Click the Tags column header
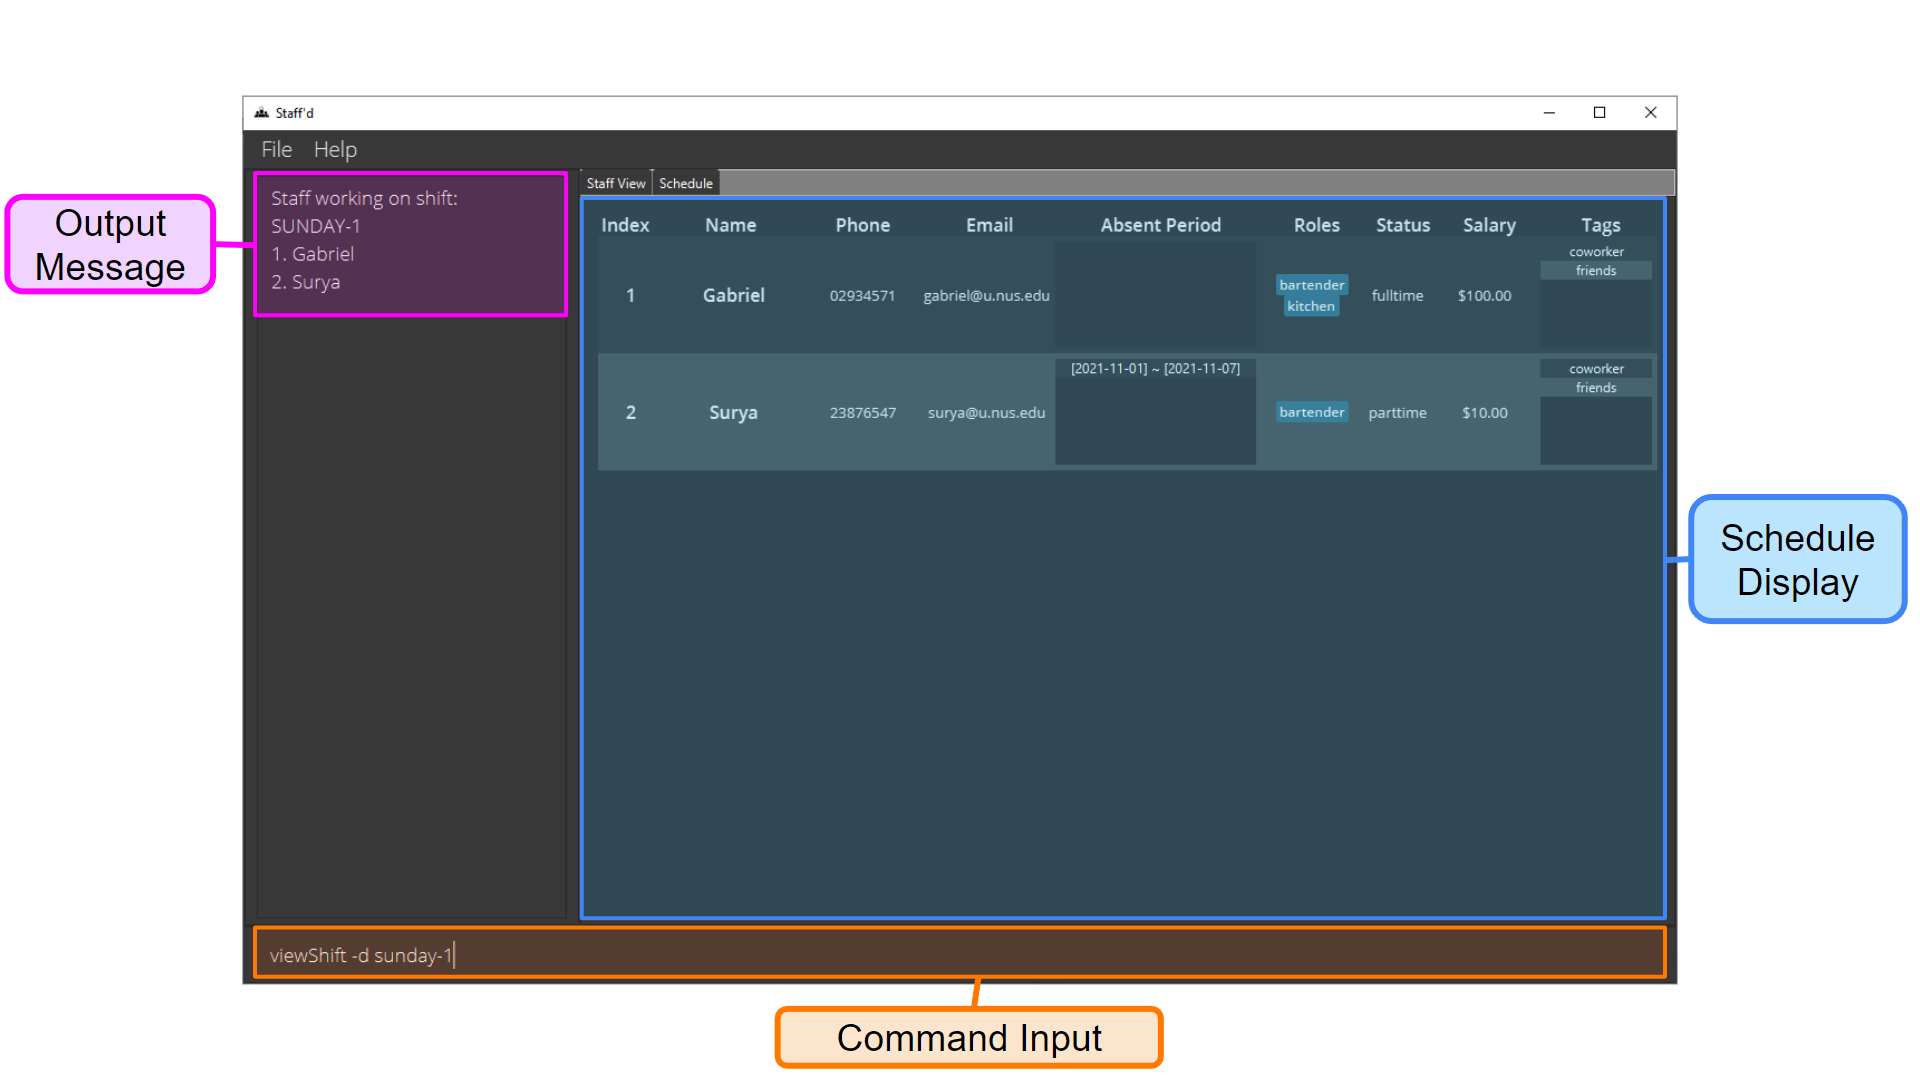 (1600, 225)
